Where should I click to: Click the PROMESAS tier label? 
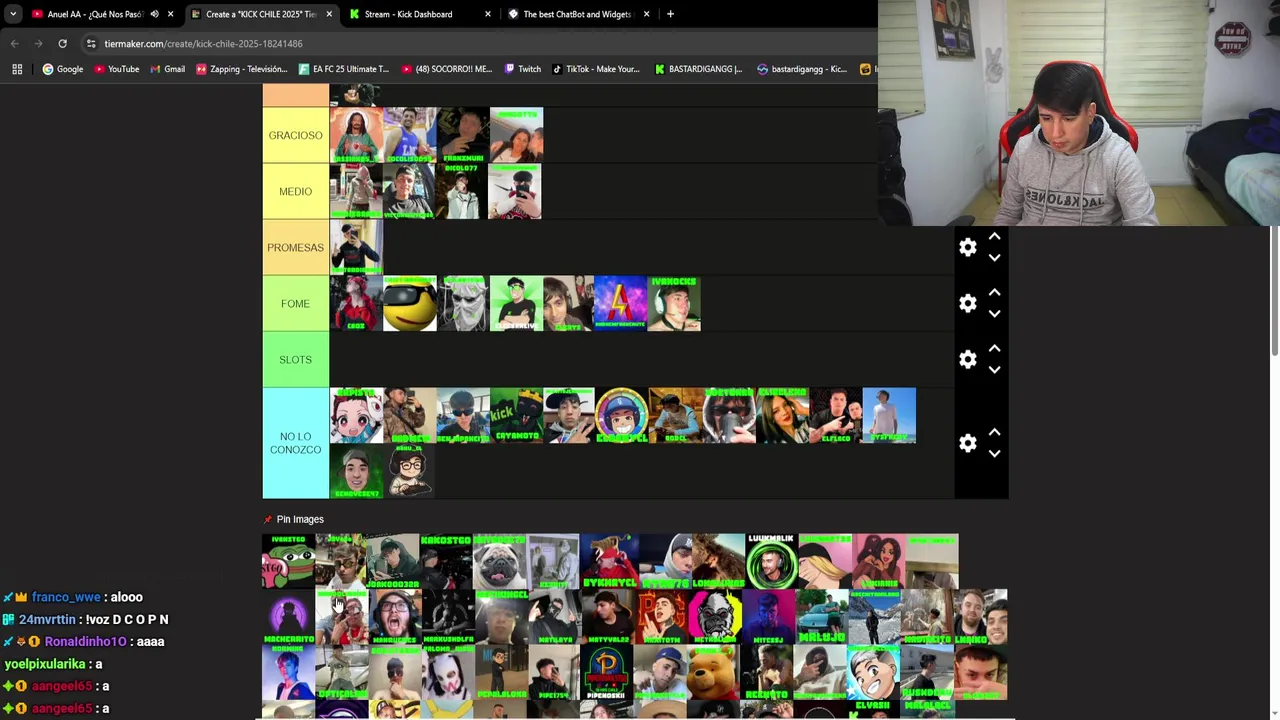[x=295, y=247]
